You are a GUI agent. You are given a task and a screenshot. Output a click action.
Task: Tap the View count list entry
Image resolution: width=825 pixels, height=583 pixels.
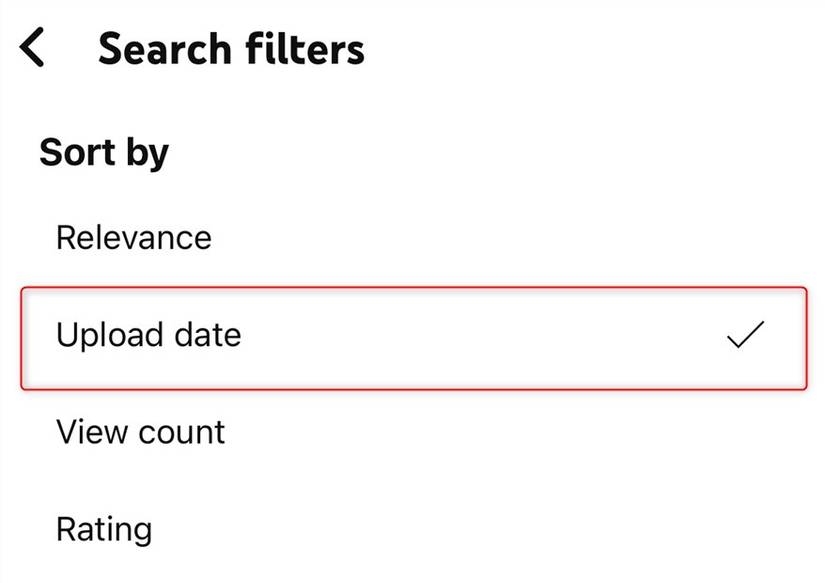[140, 432]
